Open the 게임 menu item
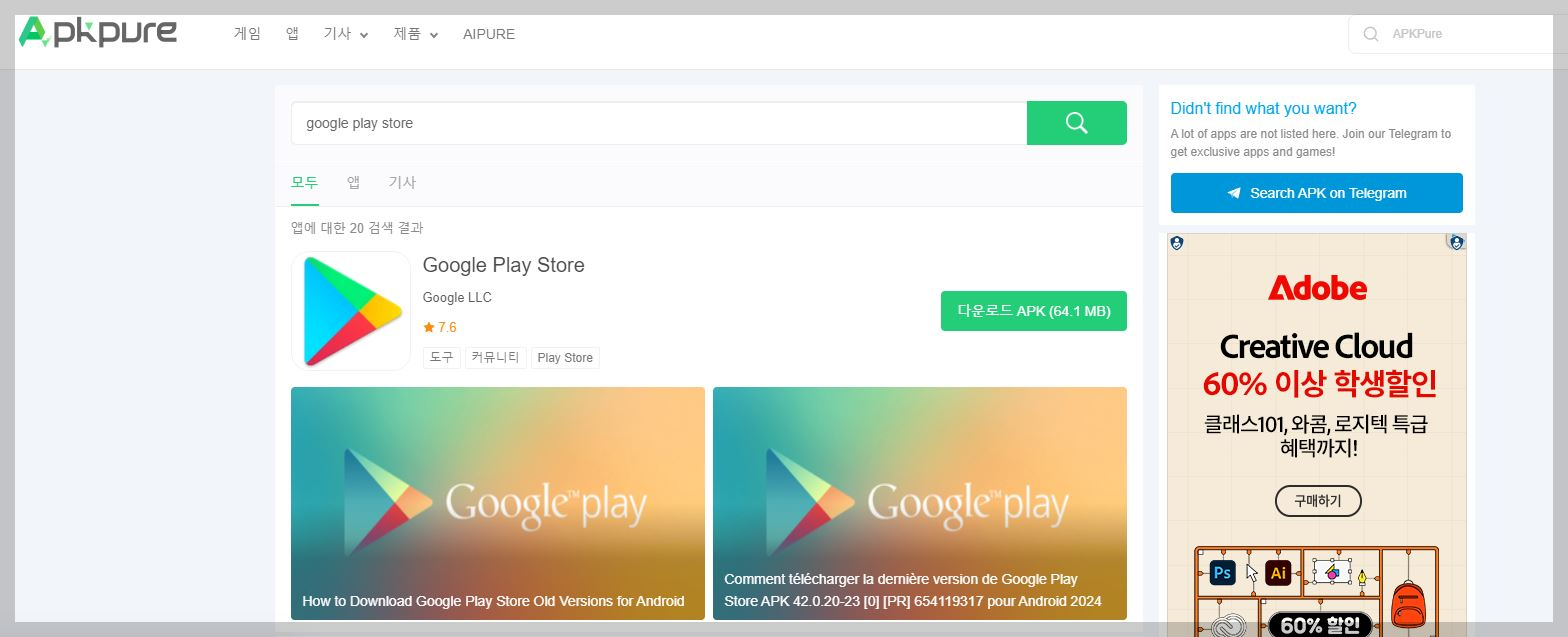1568x637 pixels. (x=247, y=34)
